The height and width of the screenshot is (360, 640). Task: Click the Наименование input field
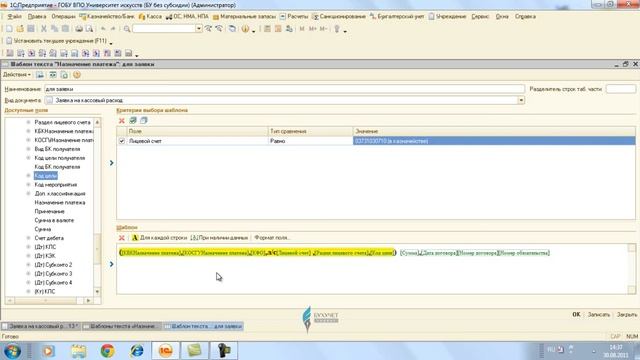tap(284, 89)
